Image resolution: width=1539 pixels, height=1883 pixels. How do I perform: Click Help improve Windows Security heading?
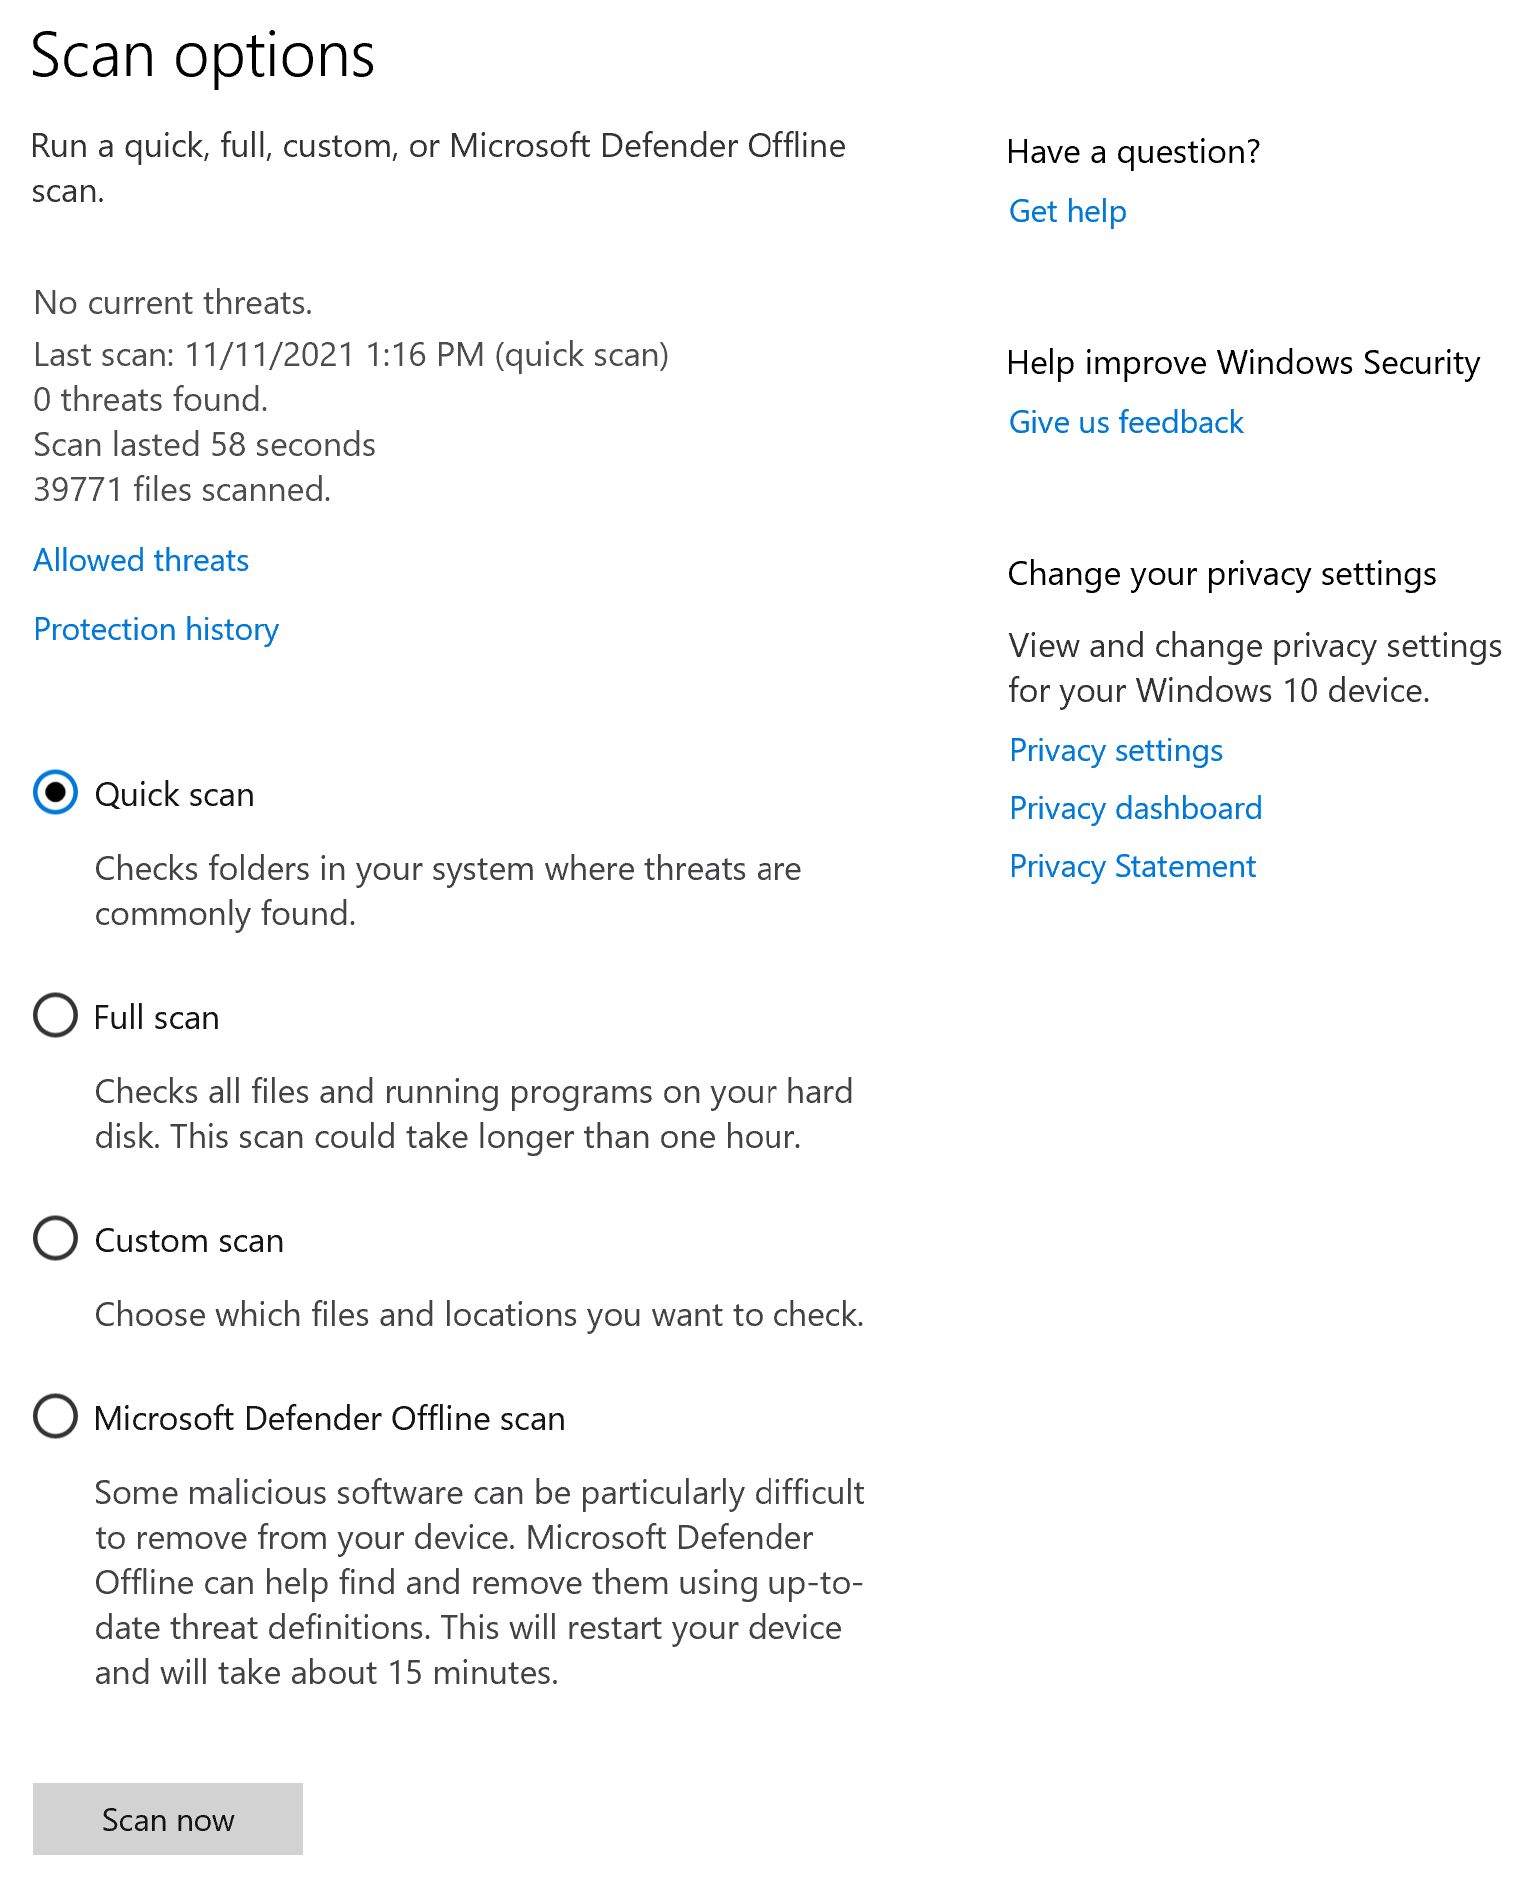1243,363
